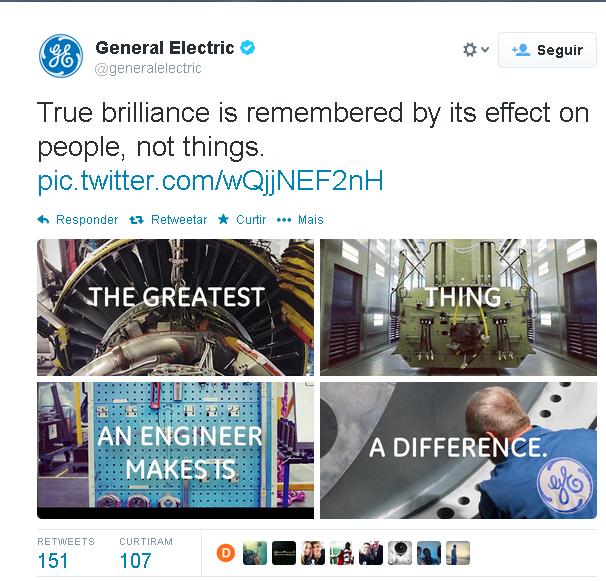
Task: Open the gear settings dropdown menu
Action: point(476,50)
